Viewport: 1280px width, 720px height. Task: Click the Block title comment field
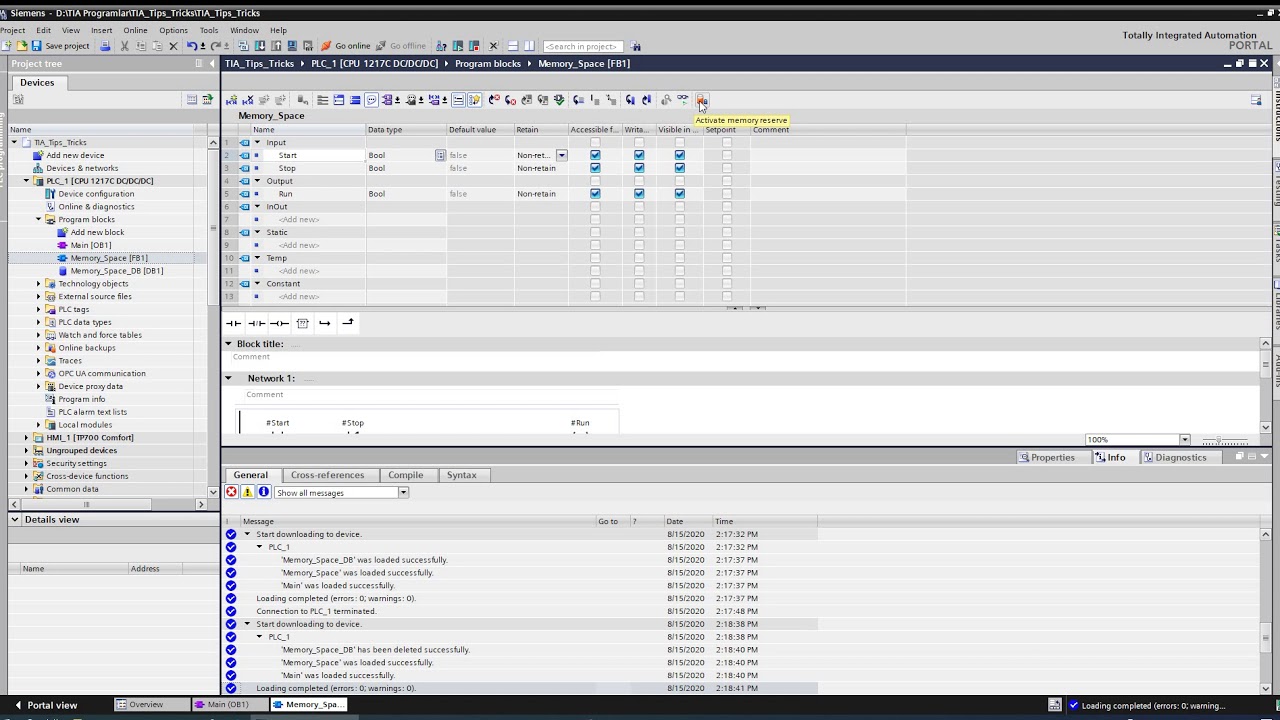point(743,357)
